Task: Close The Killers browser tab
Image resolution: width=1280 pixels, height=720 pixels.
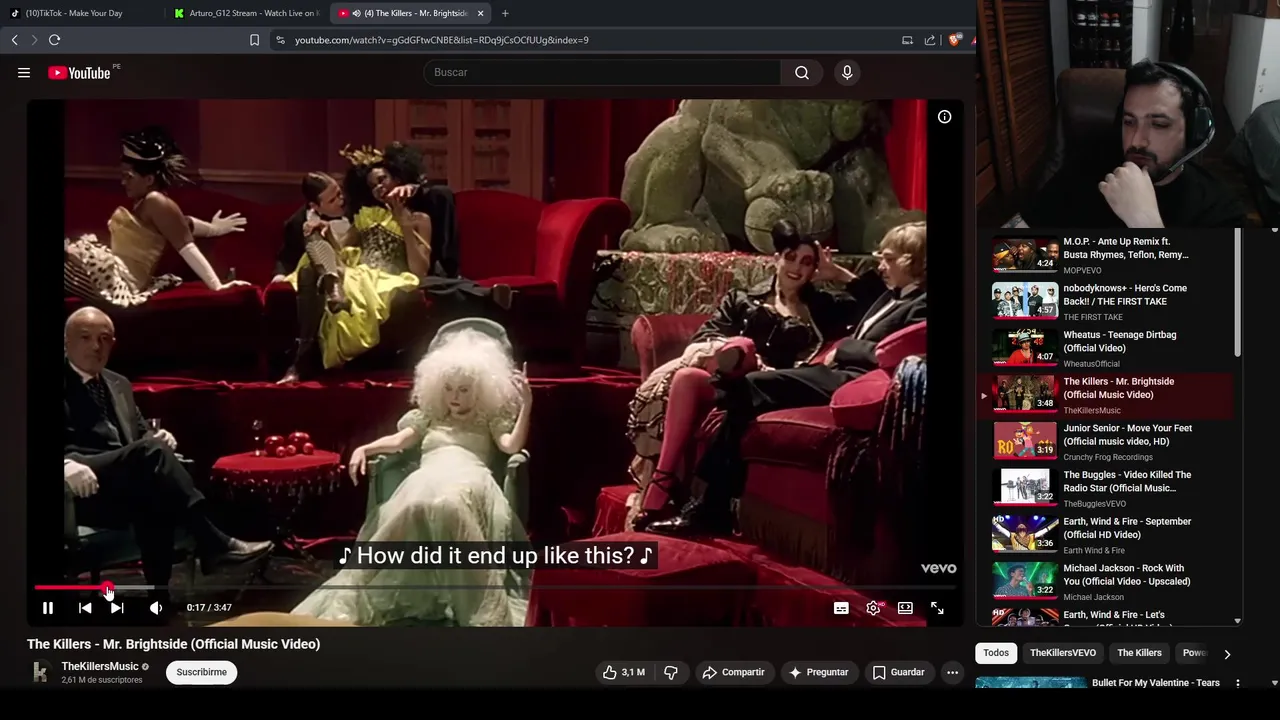Action: tap(480, 13)
